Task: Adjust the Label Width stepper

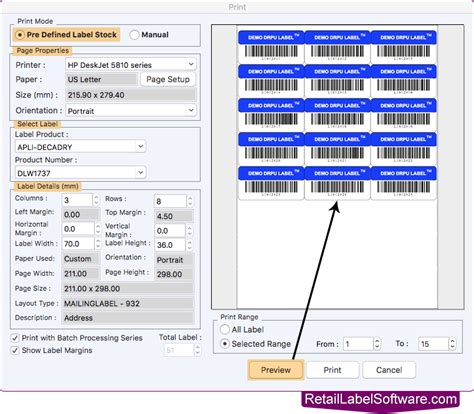Action: [98, 244]
